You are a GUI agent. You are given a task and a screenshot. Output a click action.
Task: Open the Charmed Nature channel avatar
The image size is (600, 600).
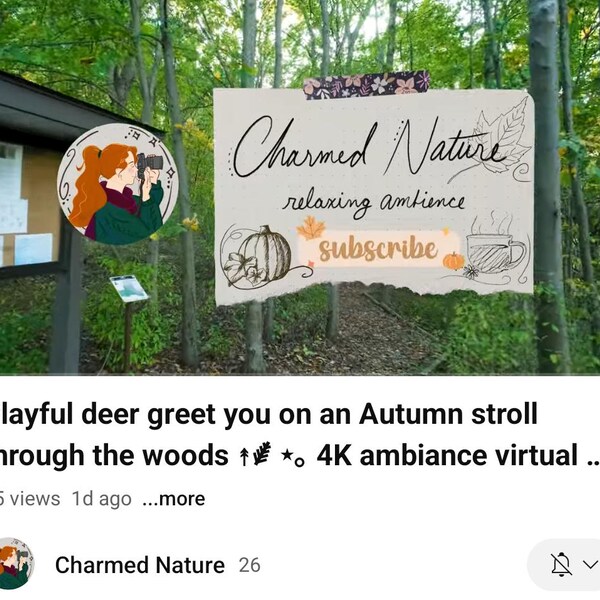coord(15,564)
